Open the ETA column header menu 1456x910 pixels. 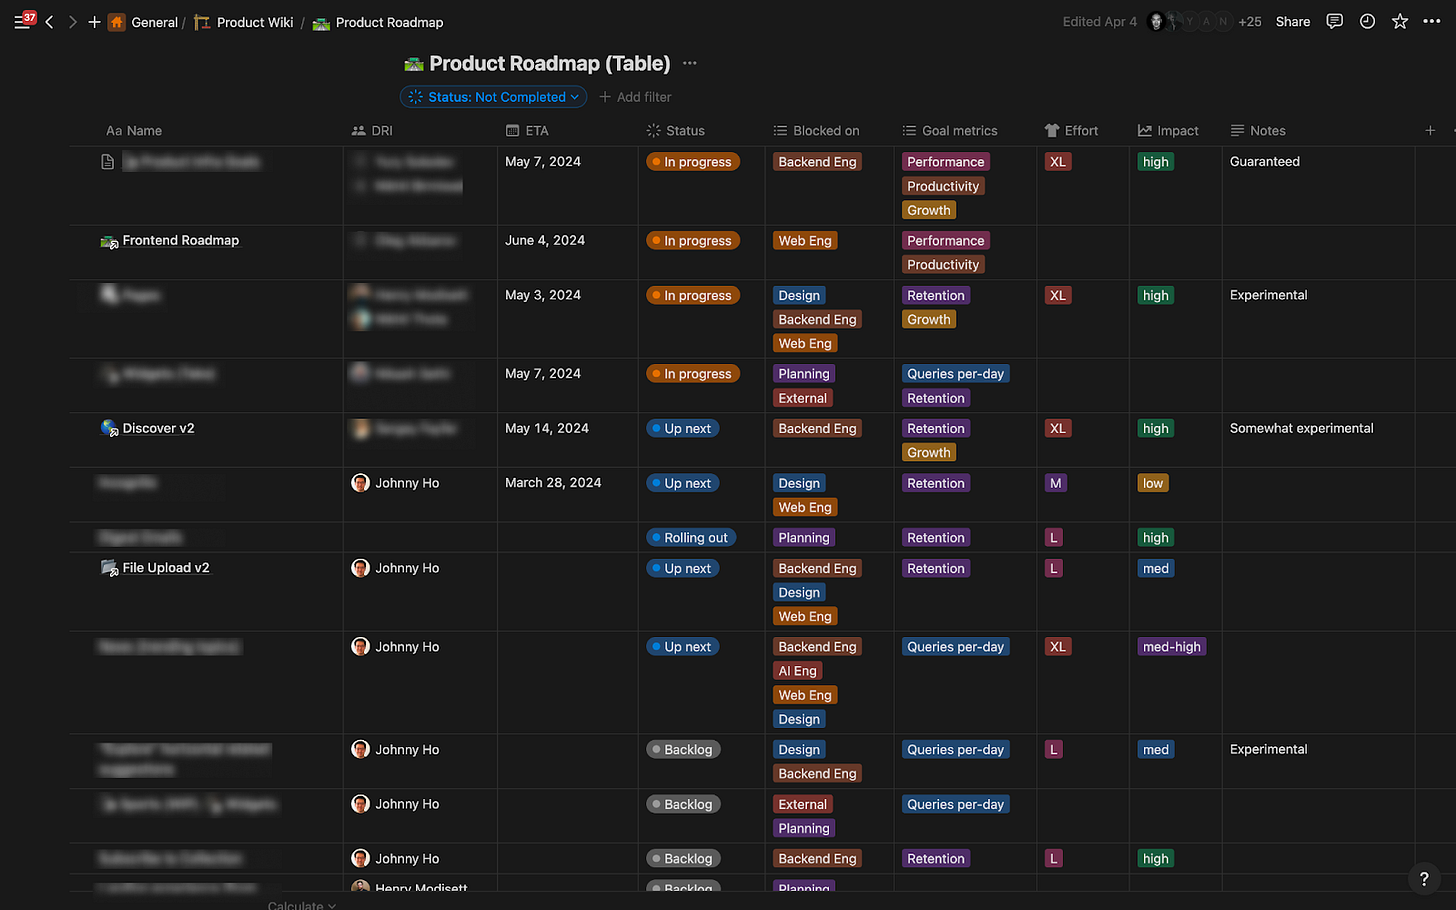coord(528,130)
